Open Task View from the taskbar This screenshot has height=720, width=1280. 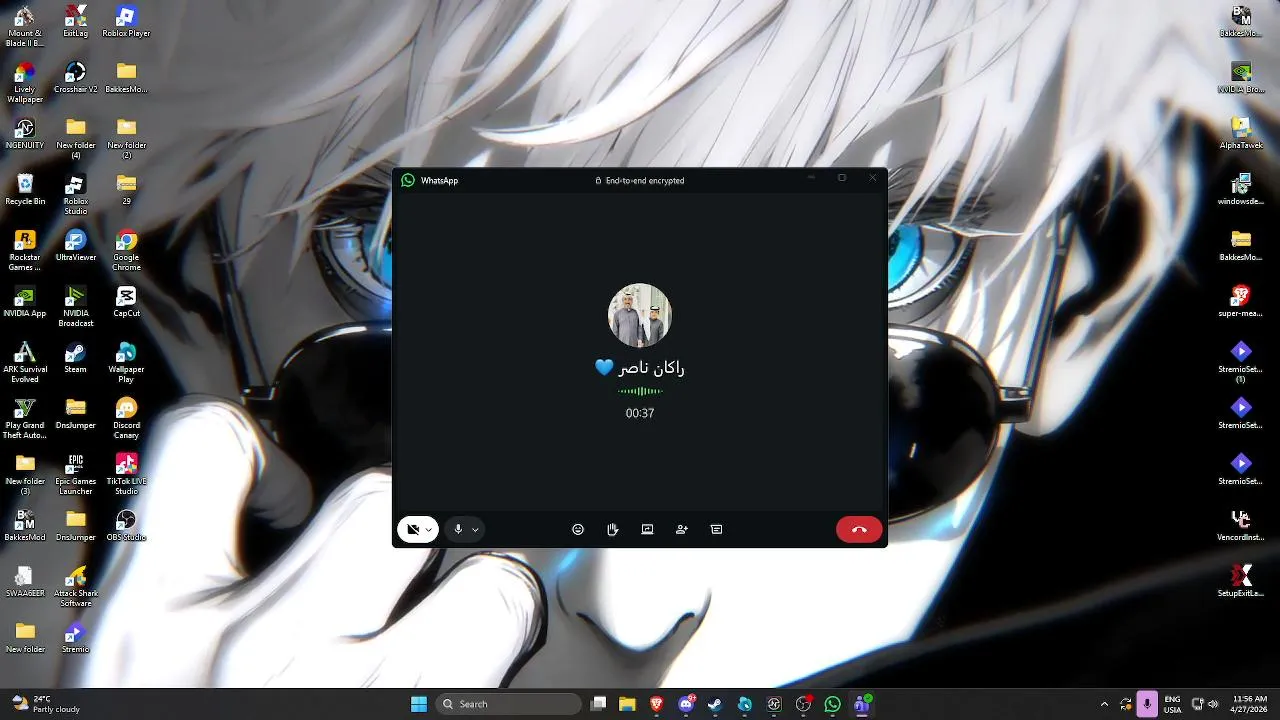click(598, 704)
